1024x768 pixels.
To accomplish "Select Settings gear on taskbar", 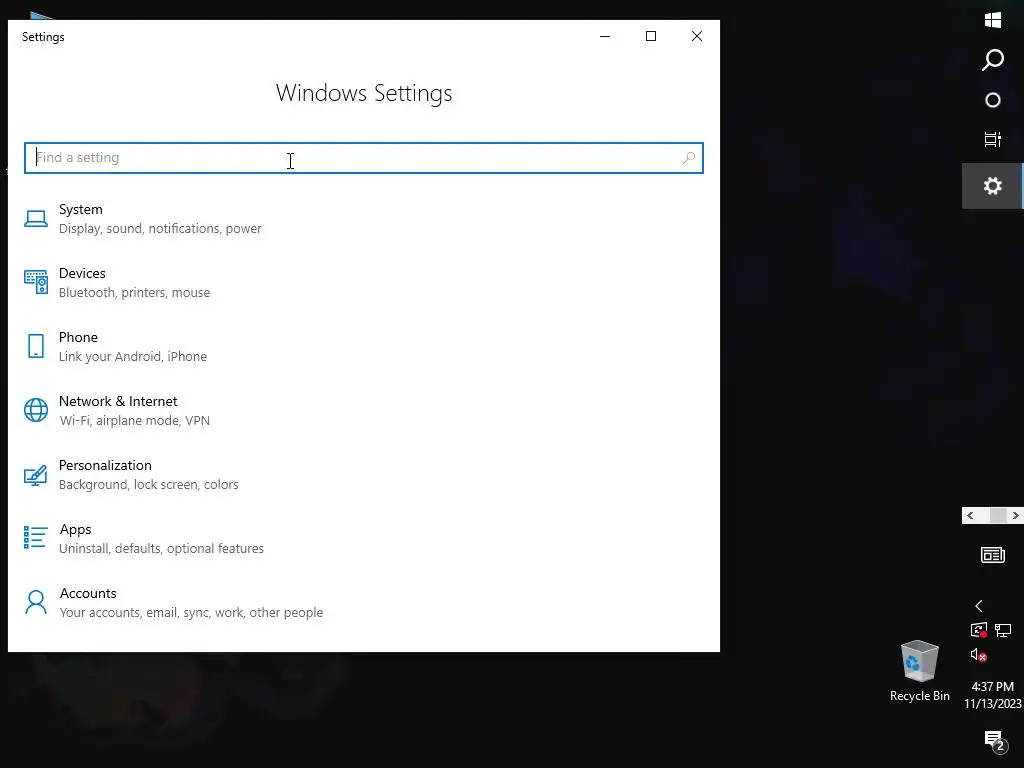I will [993, 186].
